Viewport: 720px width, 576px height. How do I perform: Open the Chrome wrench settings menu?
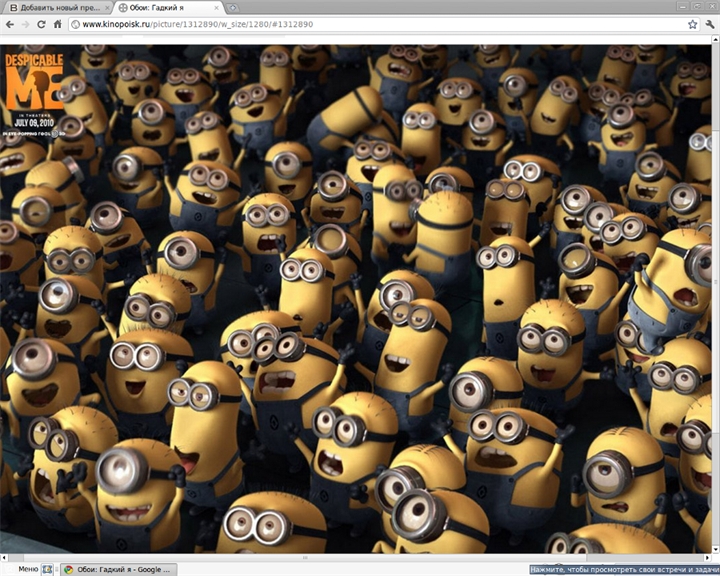coord(710,24)
